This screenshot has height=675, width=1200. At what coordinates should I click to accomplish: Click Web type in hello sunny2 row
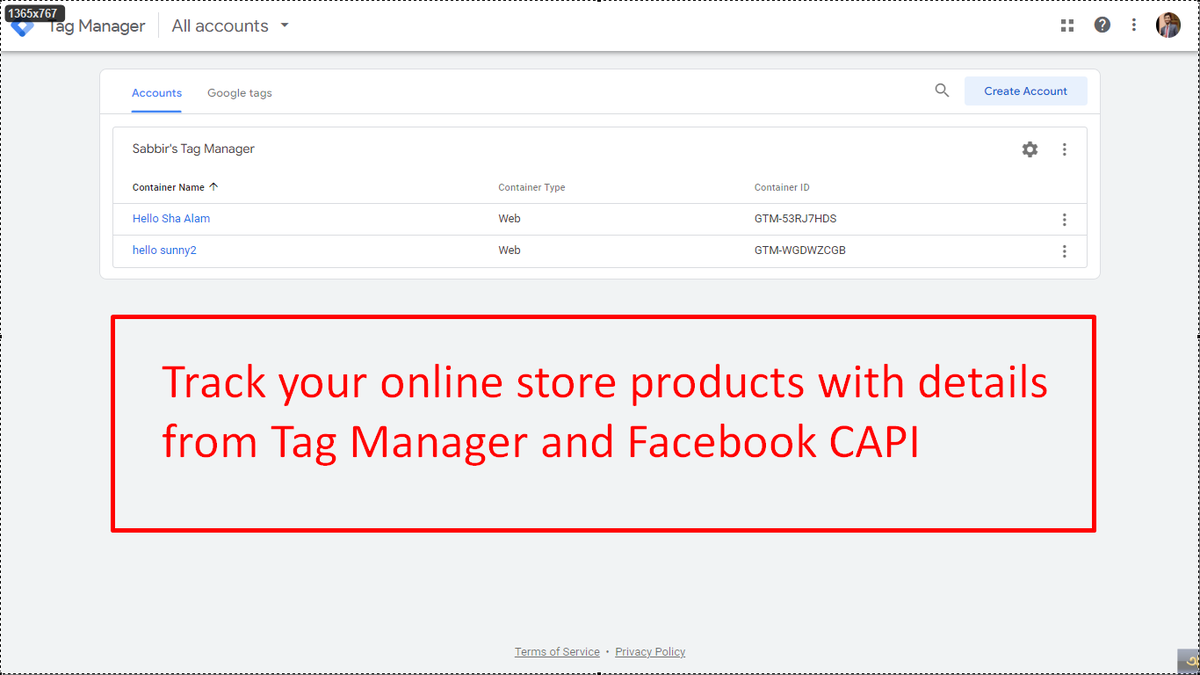509,250
